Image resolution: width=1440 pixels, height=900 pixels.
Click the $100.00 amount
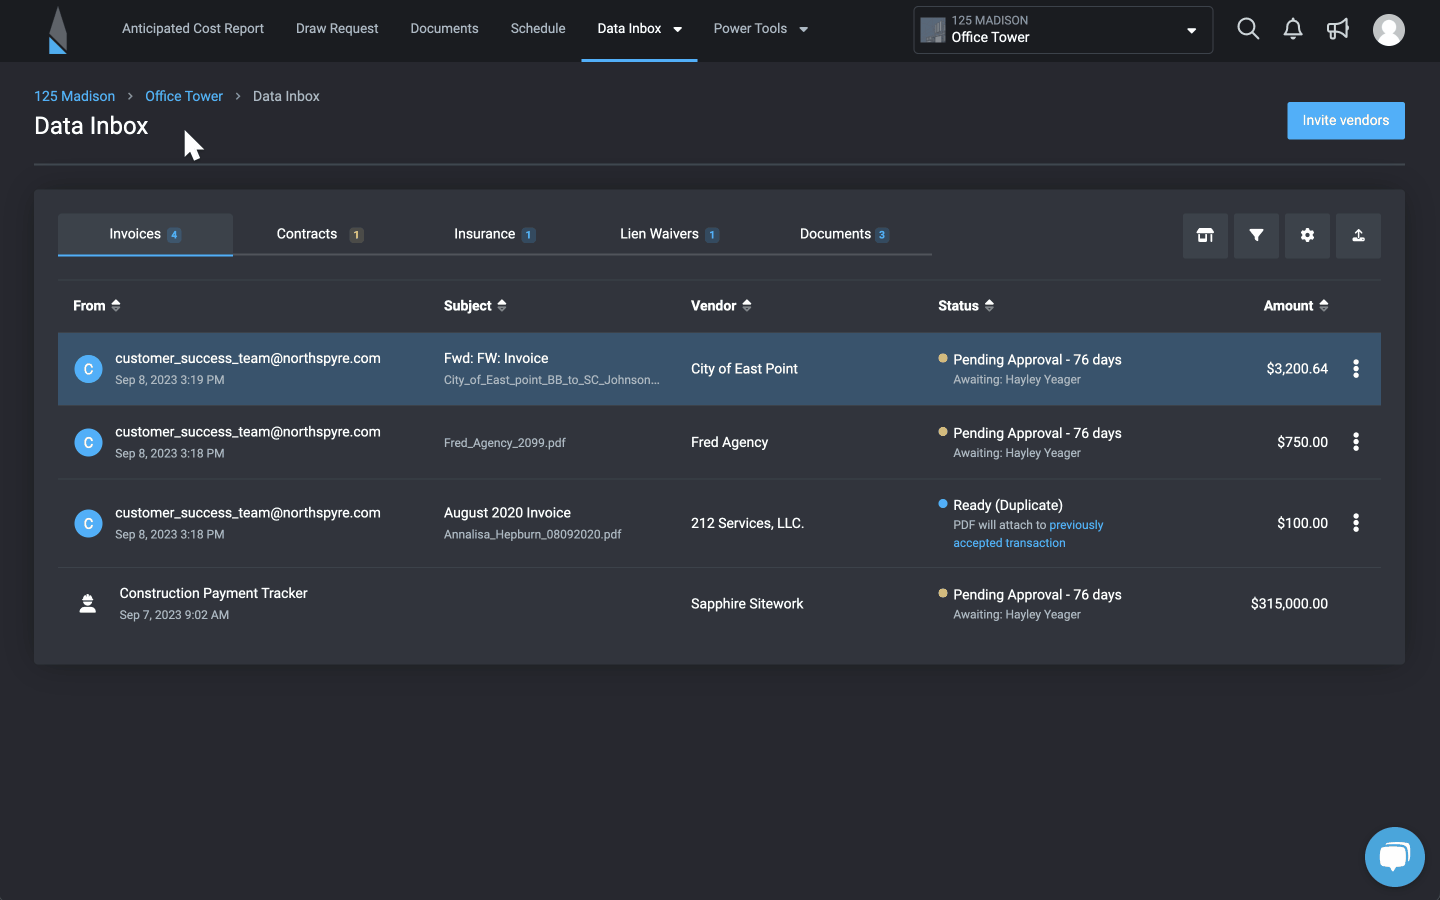coord(1302,523)
